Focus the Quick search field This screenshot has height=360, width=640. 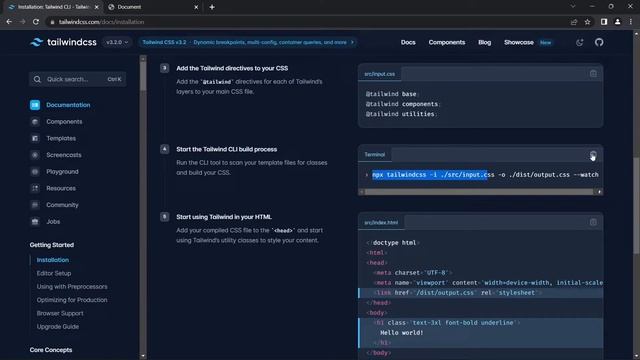point(78,79)
